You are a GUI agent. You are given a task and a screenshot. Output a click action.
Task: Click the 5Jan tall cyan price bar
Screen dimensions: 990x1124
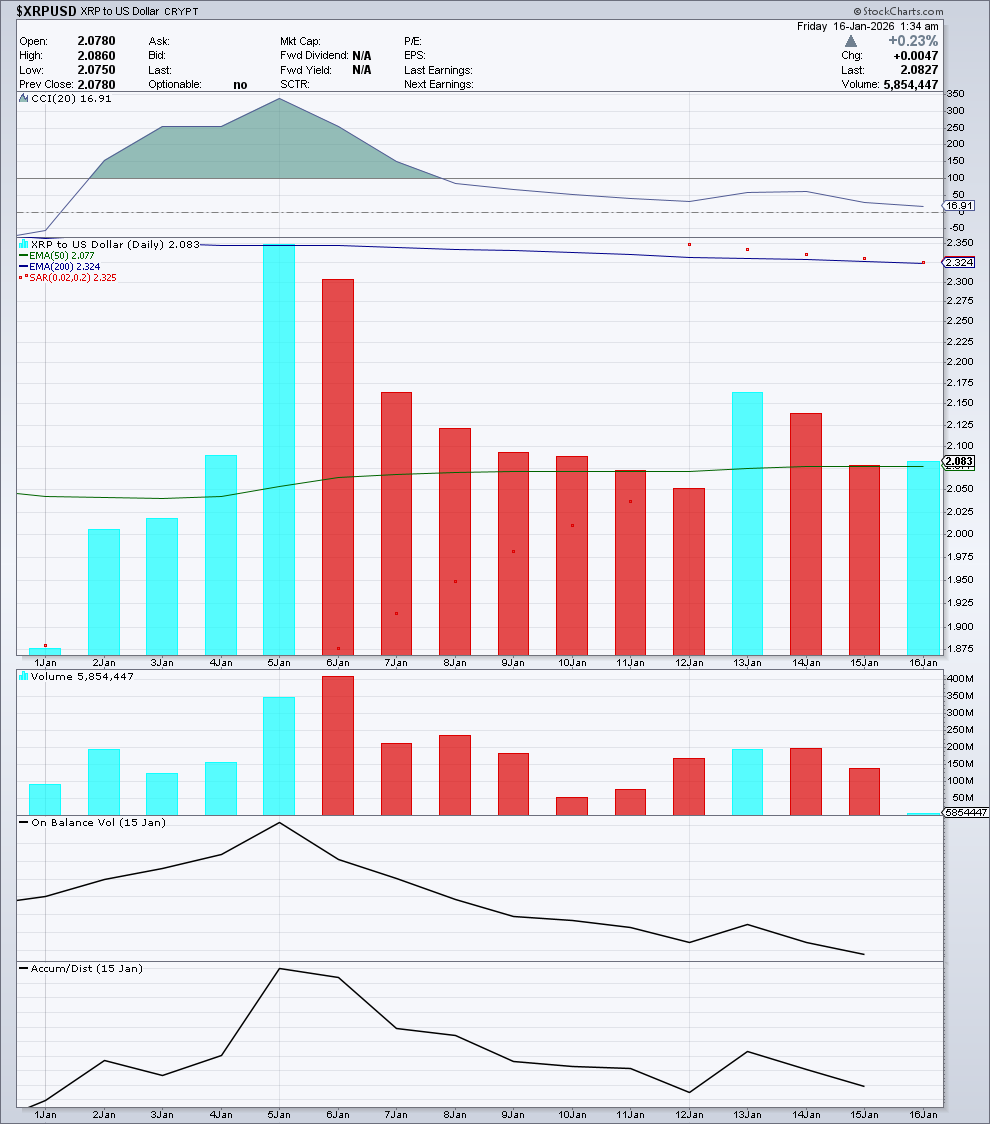pos(279,449)
